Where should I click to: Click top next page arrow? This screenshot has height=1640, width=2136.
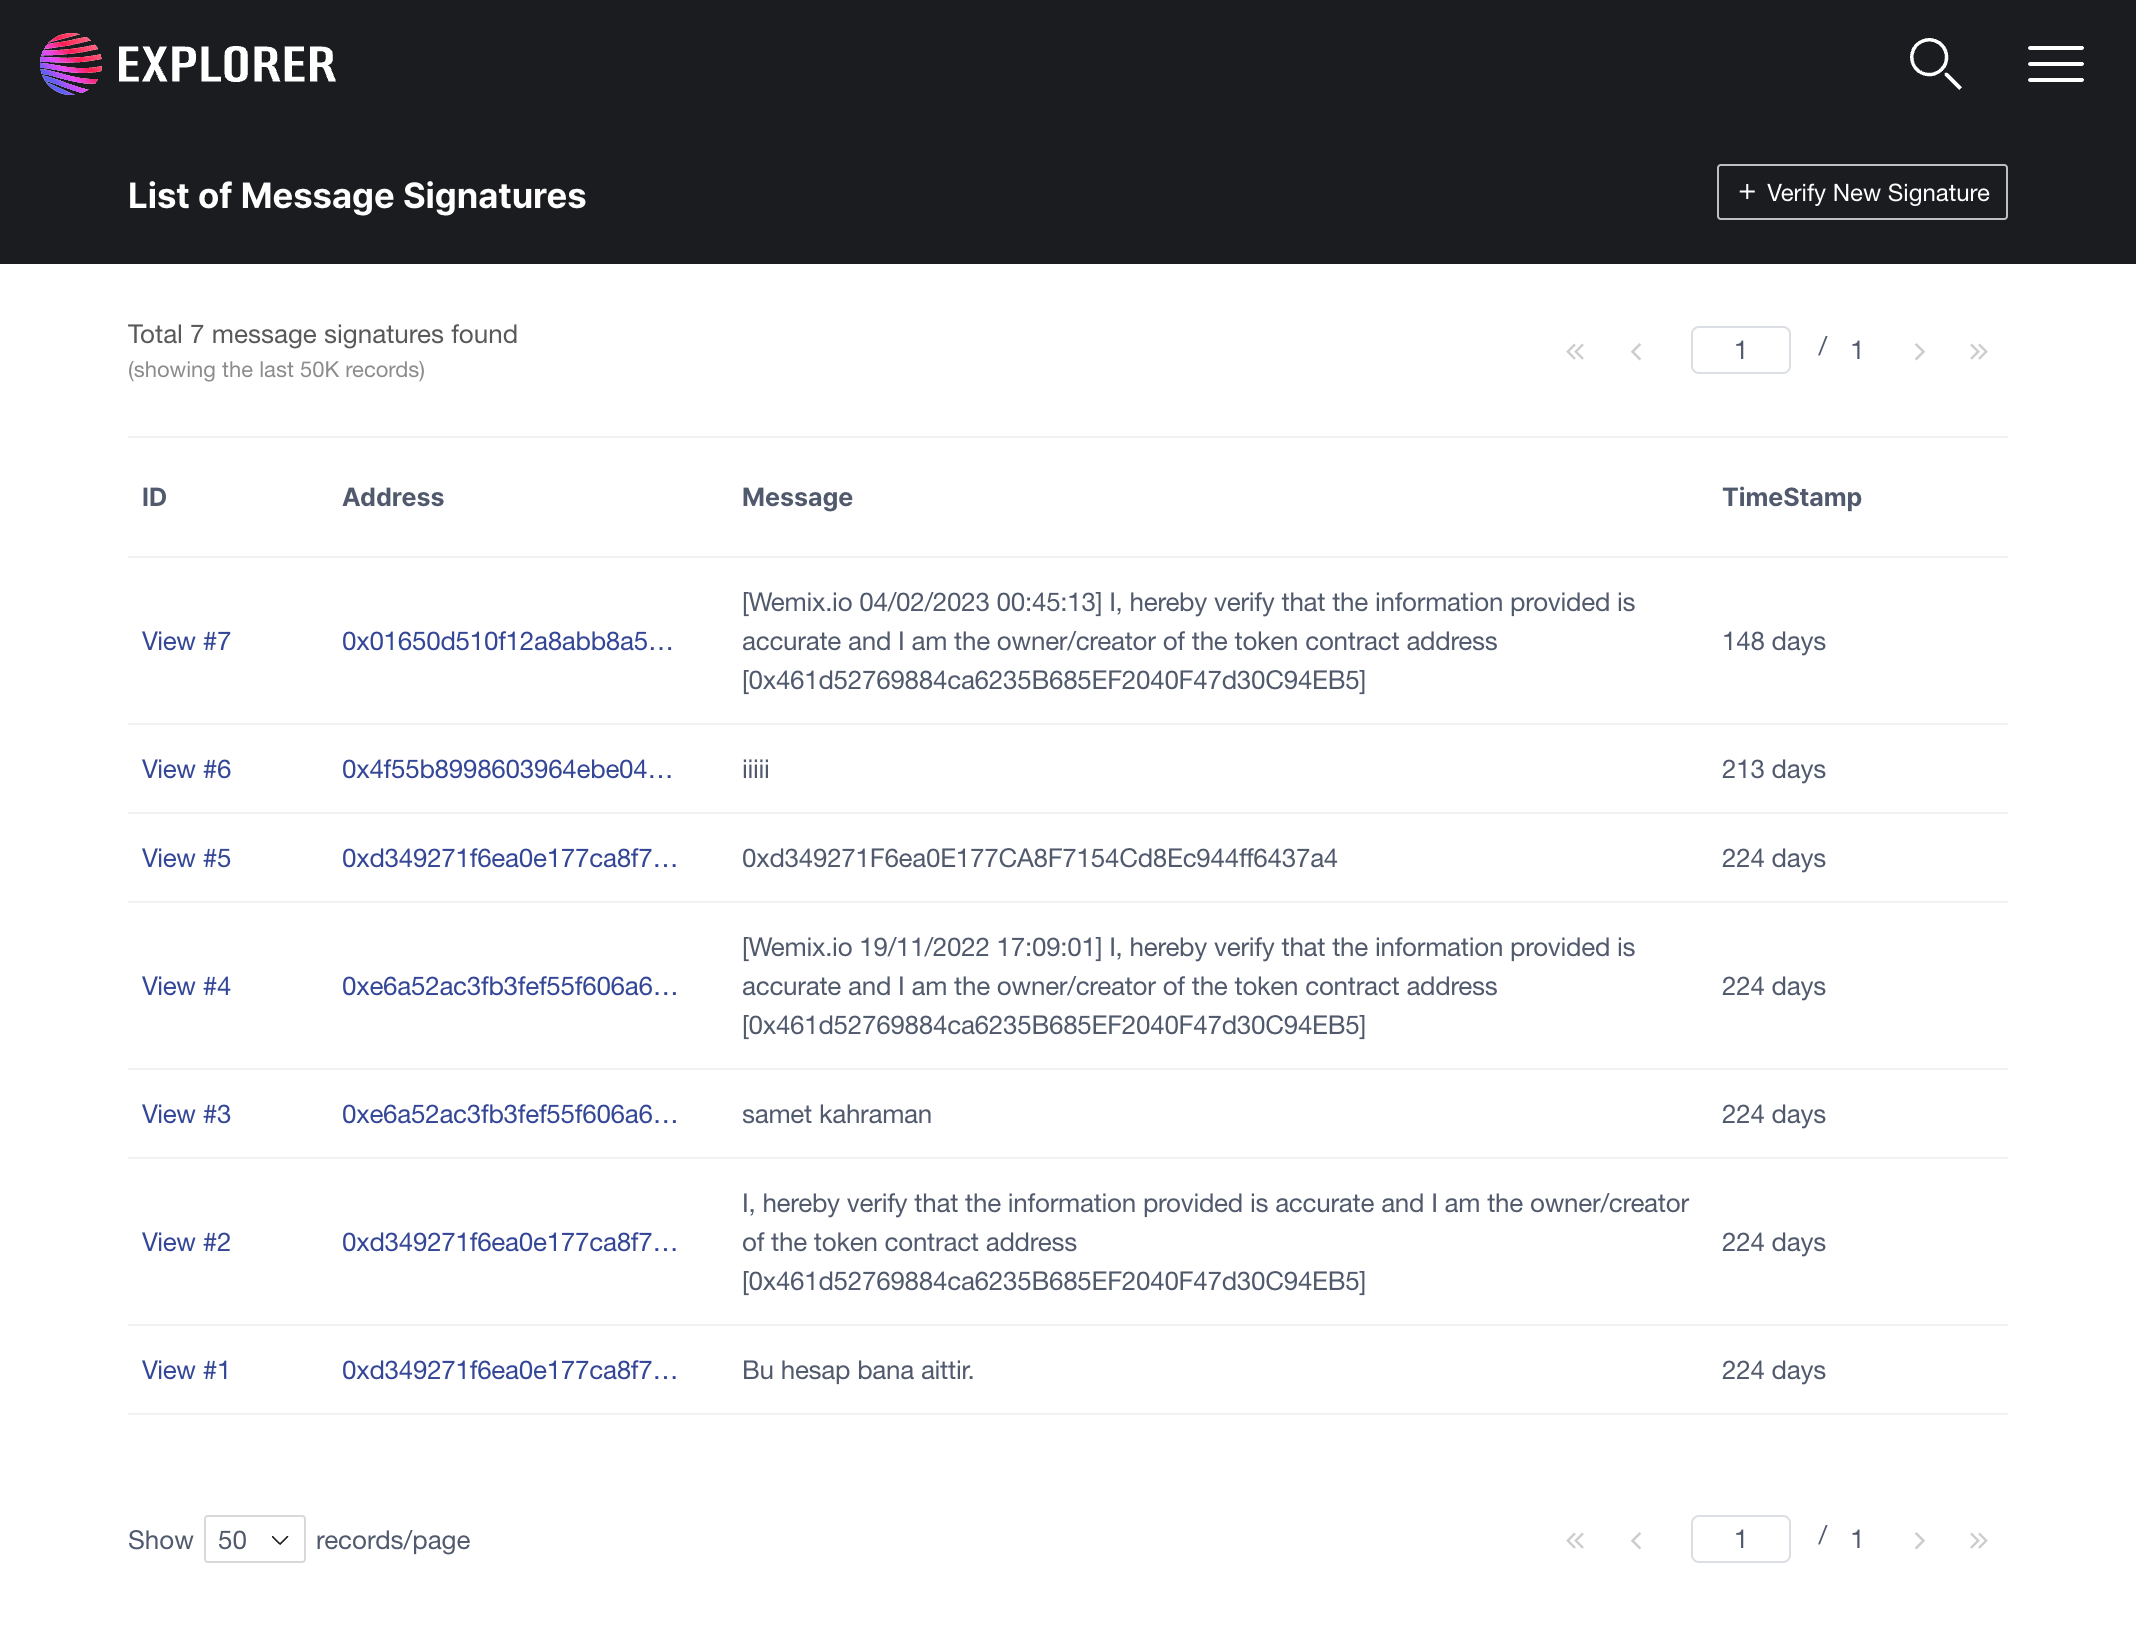coord(1919,351)
